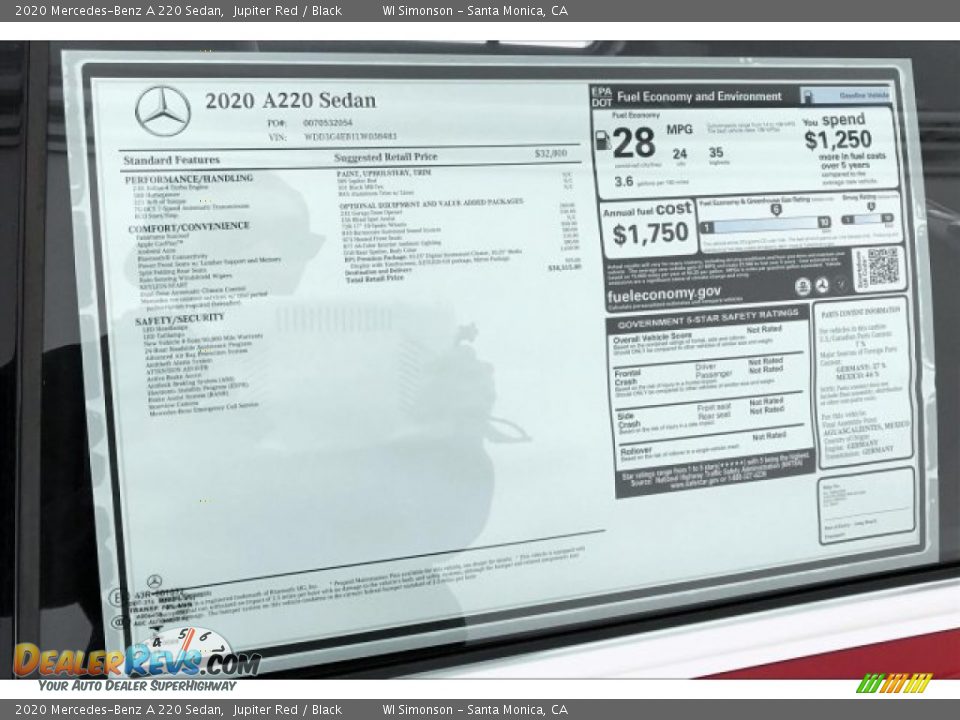Image resolution: width=960 pixels, height=720 pixels.
Task: Click the 'Standard Features' heading
Action: 171,160
